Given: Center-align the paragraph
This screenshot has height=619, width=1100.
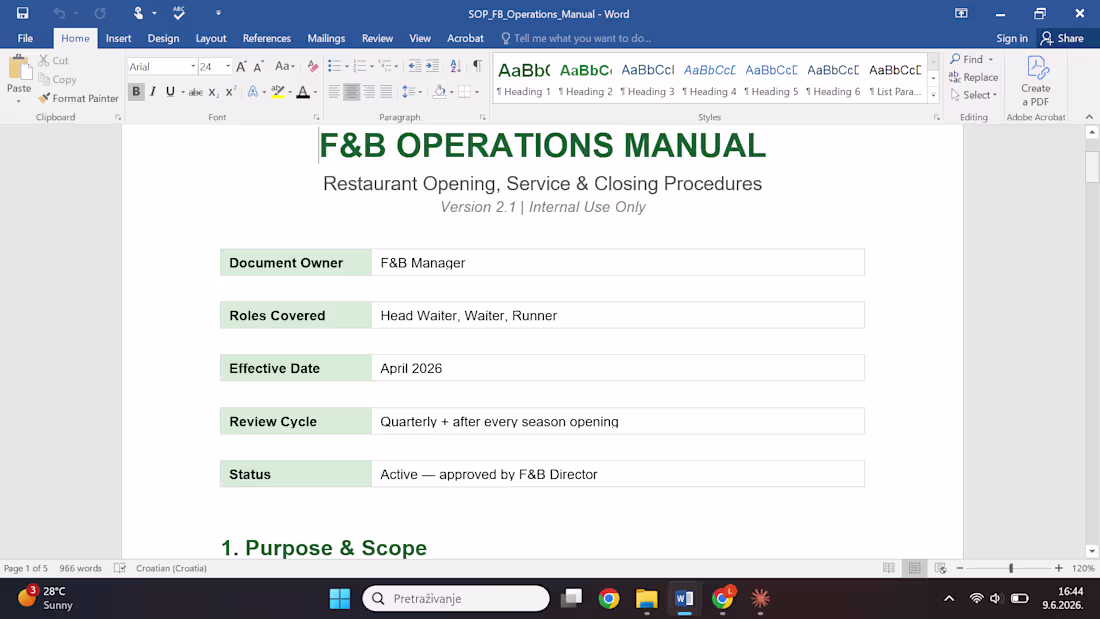Looking at the screenshot, I should click(351, 92).
